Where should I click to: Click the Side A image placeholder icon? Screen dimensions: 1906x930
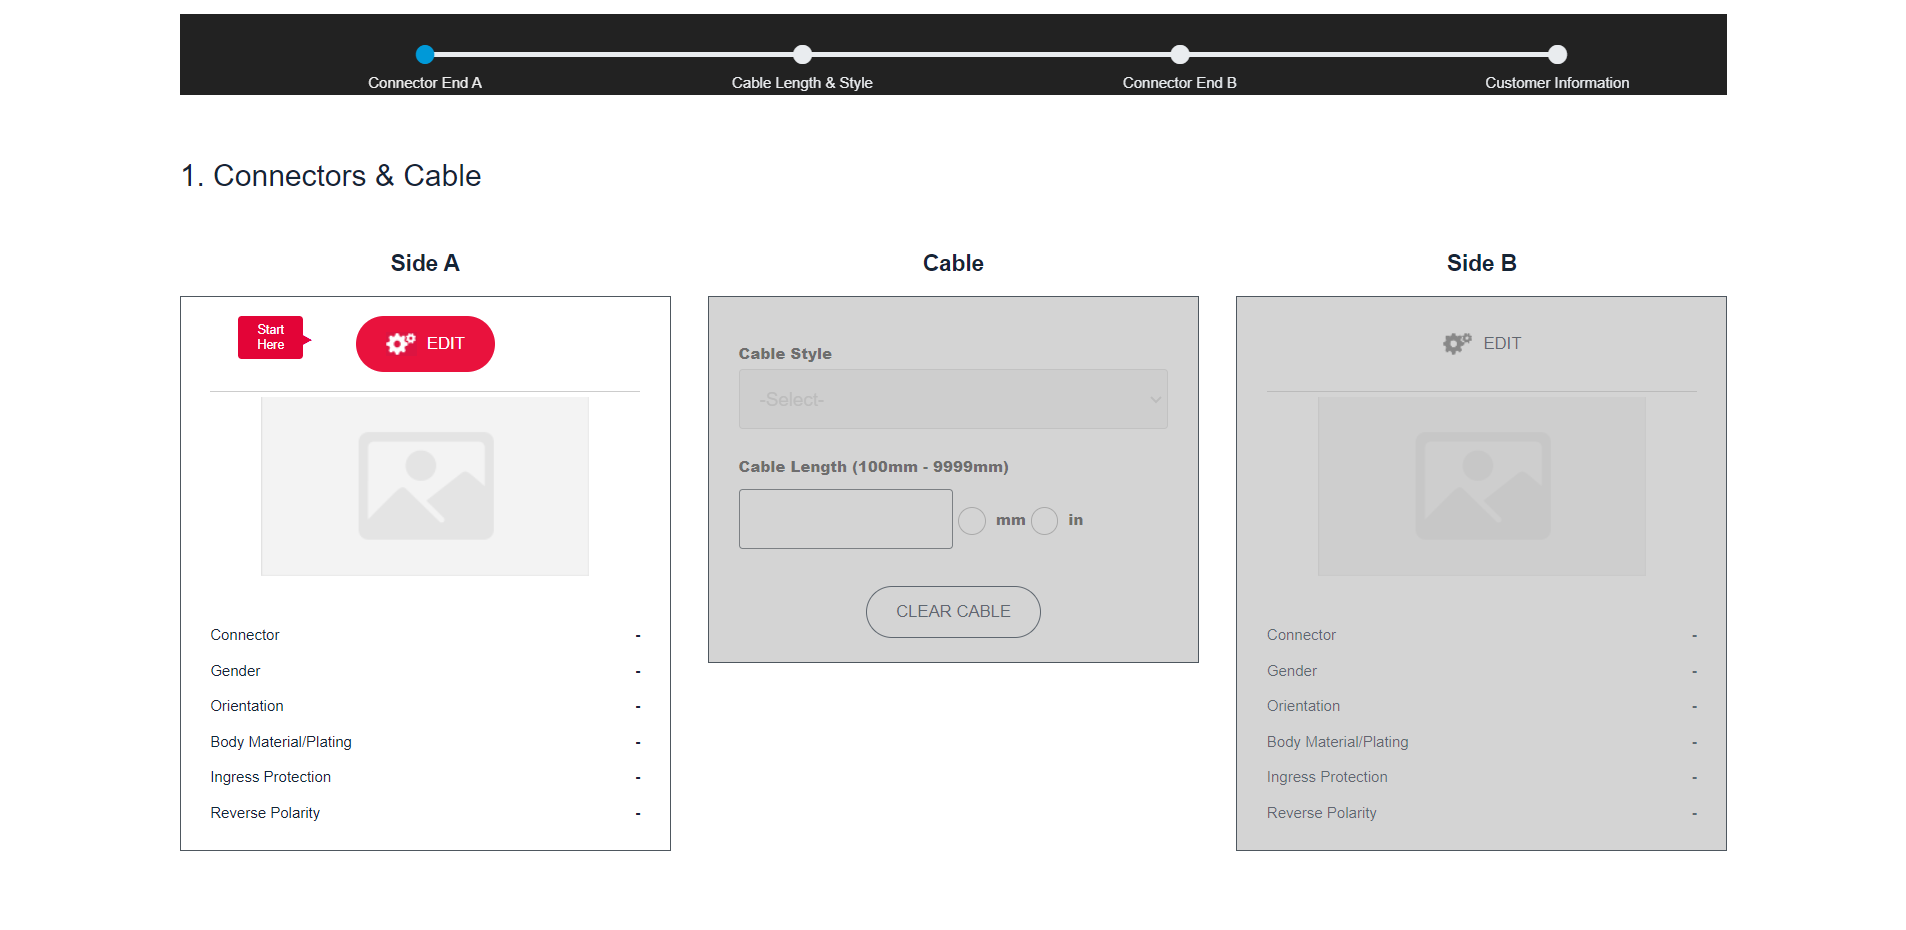click(424, 485)
